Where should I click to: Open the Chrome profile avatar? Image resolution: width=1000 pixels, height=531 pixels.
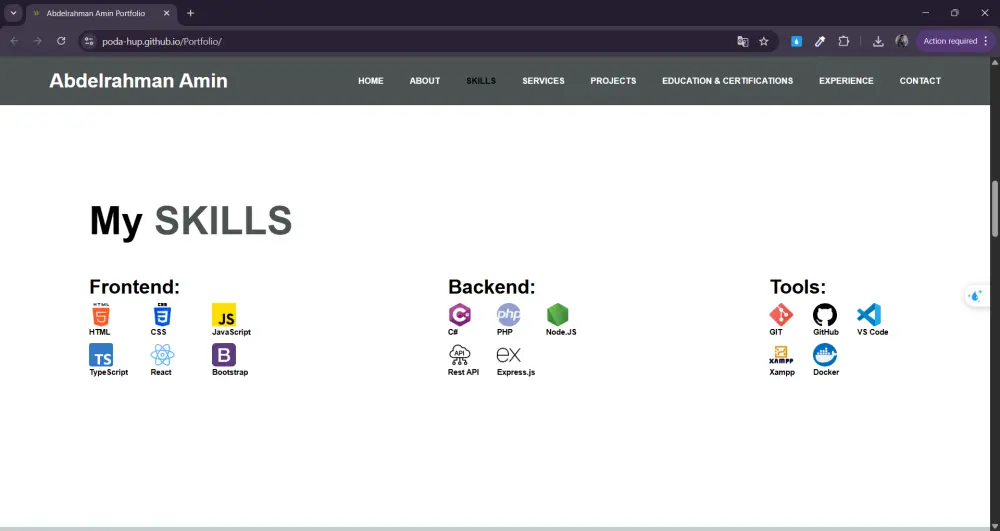(x=902, y=41)
